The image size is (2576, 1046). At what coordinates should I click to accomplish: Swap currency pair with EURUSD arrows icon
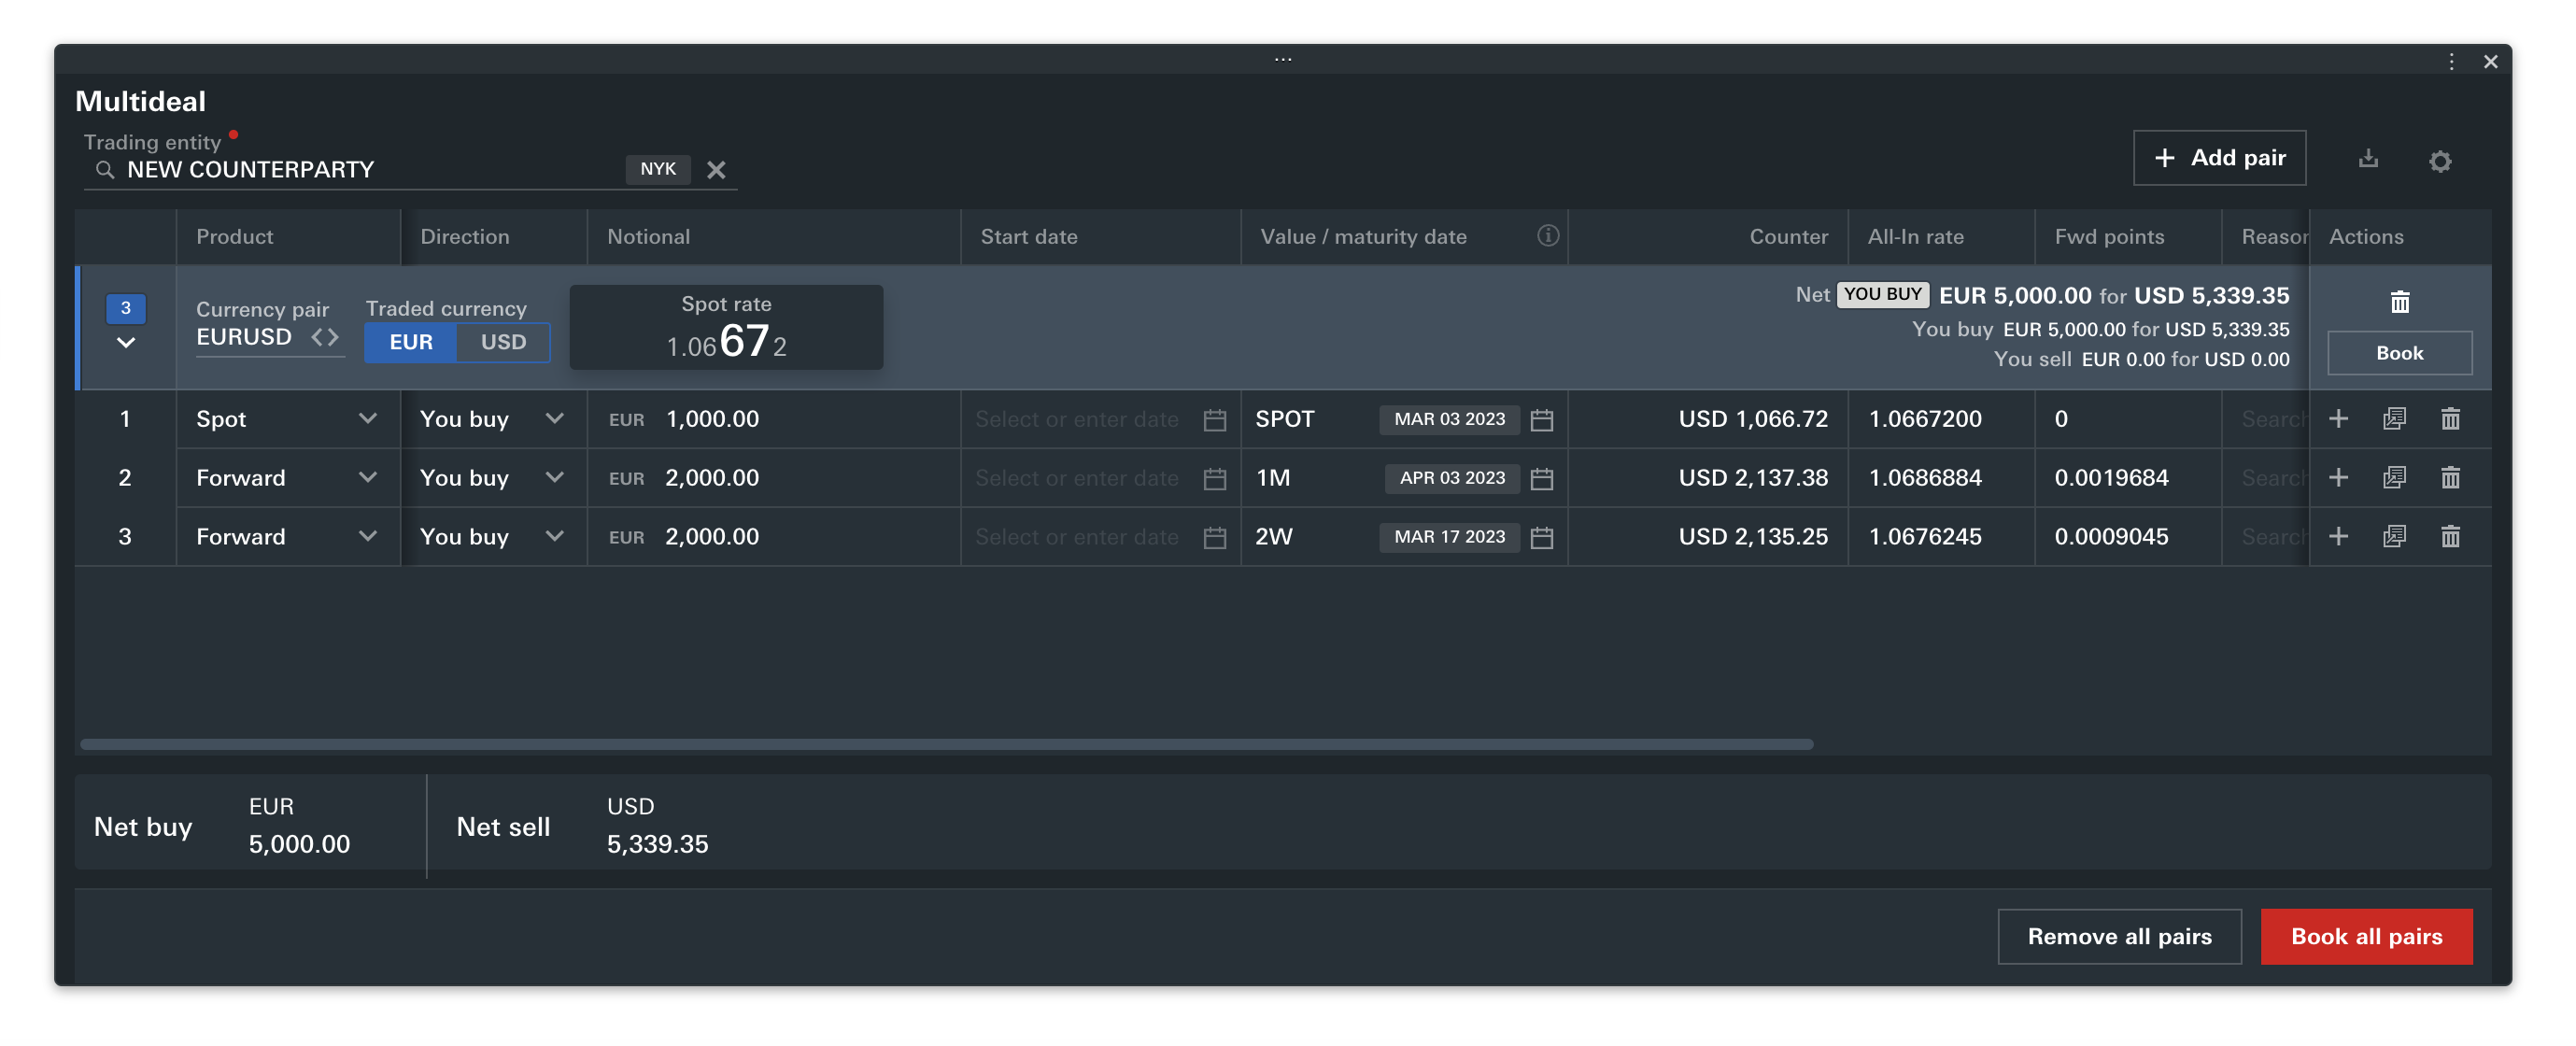pyautogui.click(x=324, y=337)
